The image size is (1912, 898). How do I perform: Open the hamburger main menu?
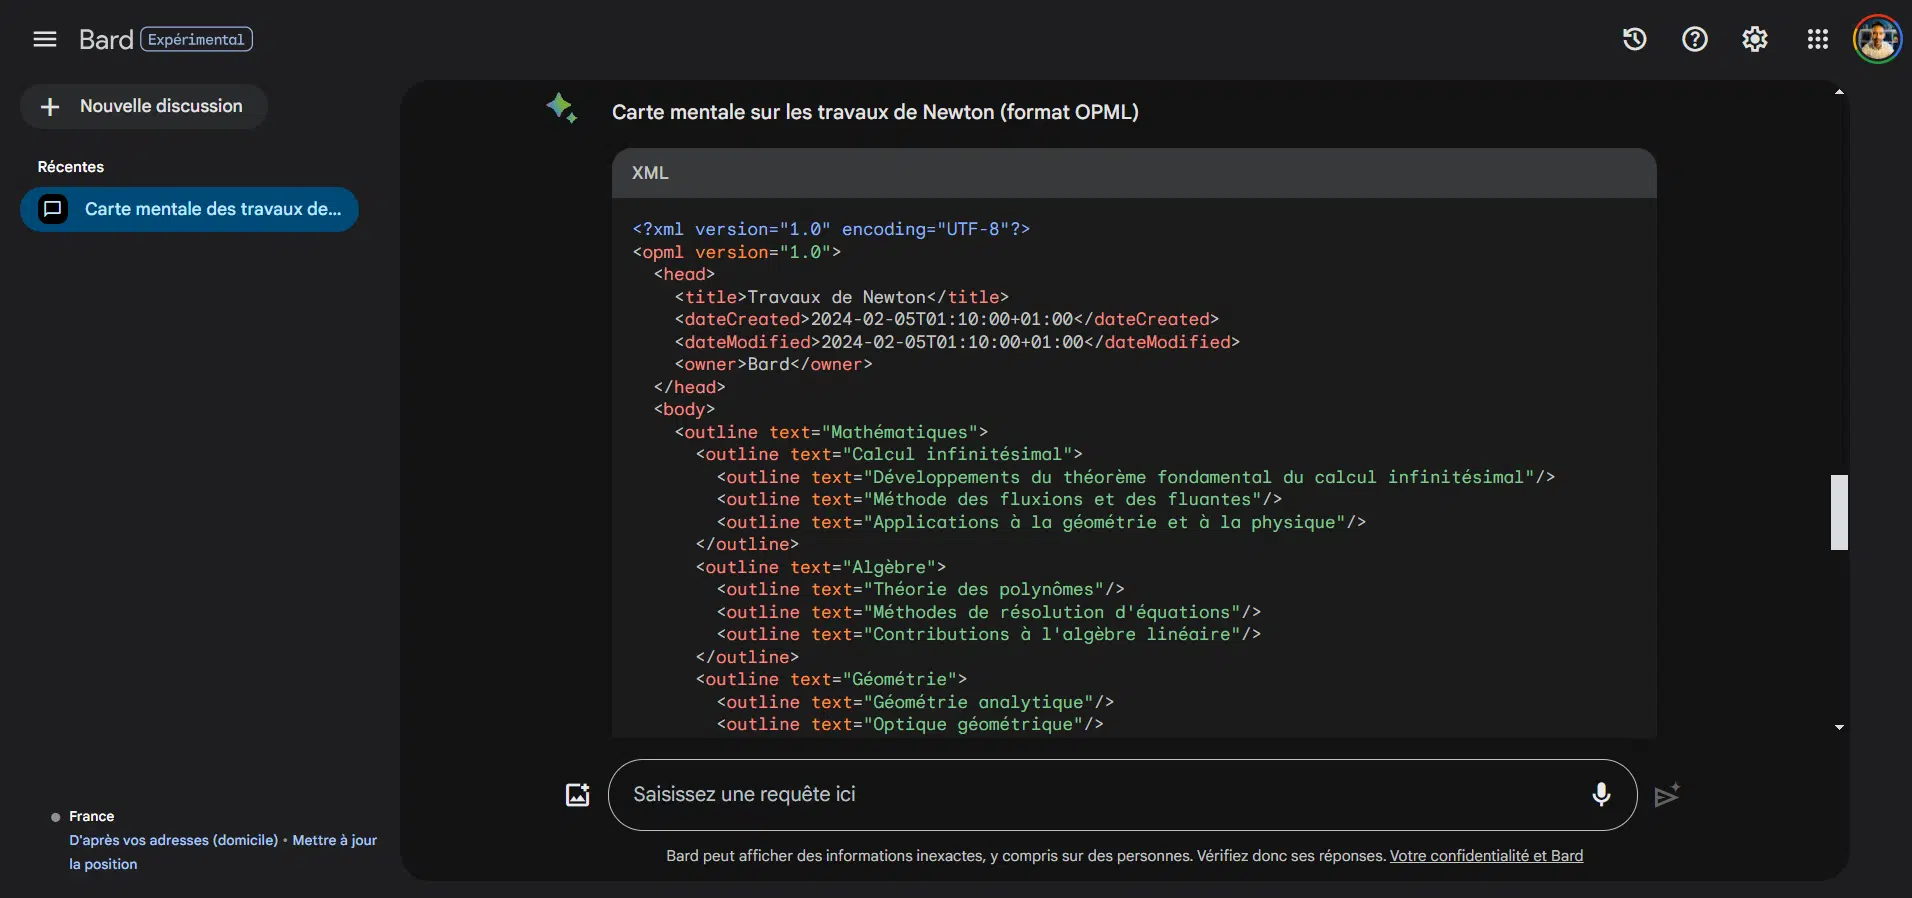coord(45,39)
